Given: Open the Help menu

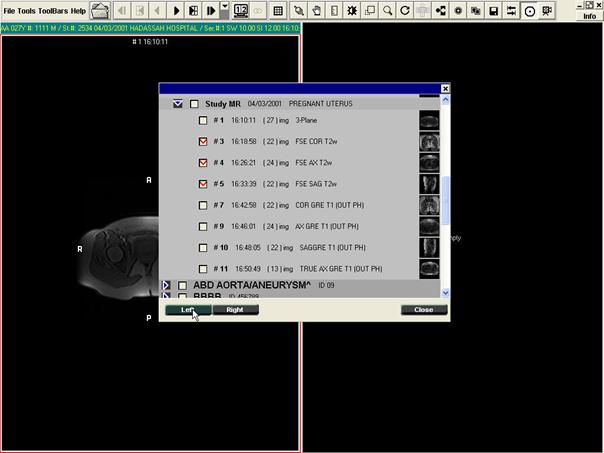Looking at the screenshot, I should [x=78, y=11].
